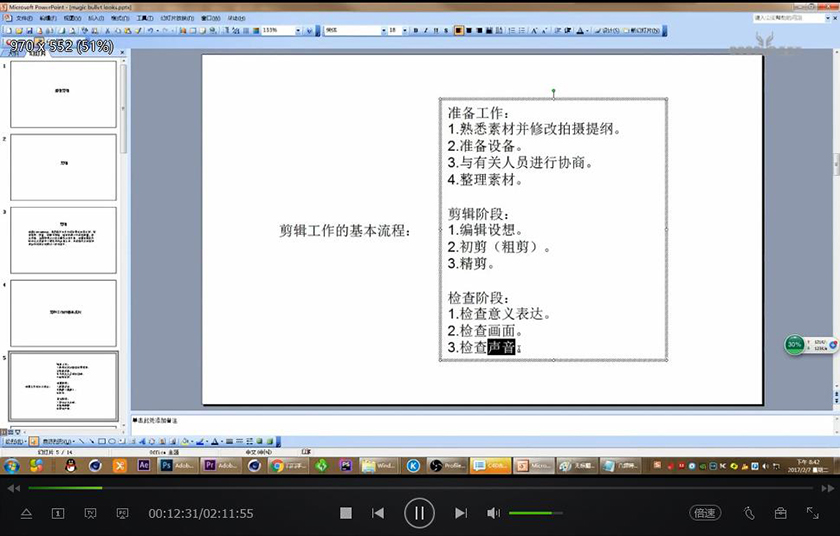
Task: Toggle text Shadow formatting
Action: (x=446, y=31)
